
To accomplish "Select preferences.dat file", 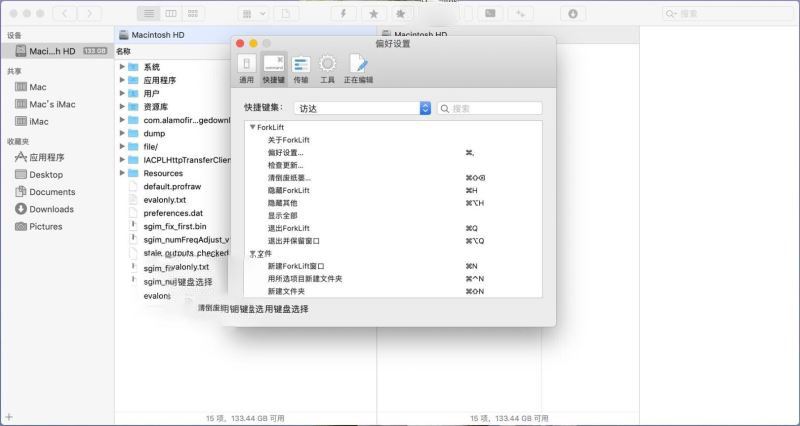I will (x=173, y=213).
